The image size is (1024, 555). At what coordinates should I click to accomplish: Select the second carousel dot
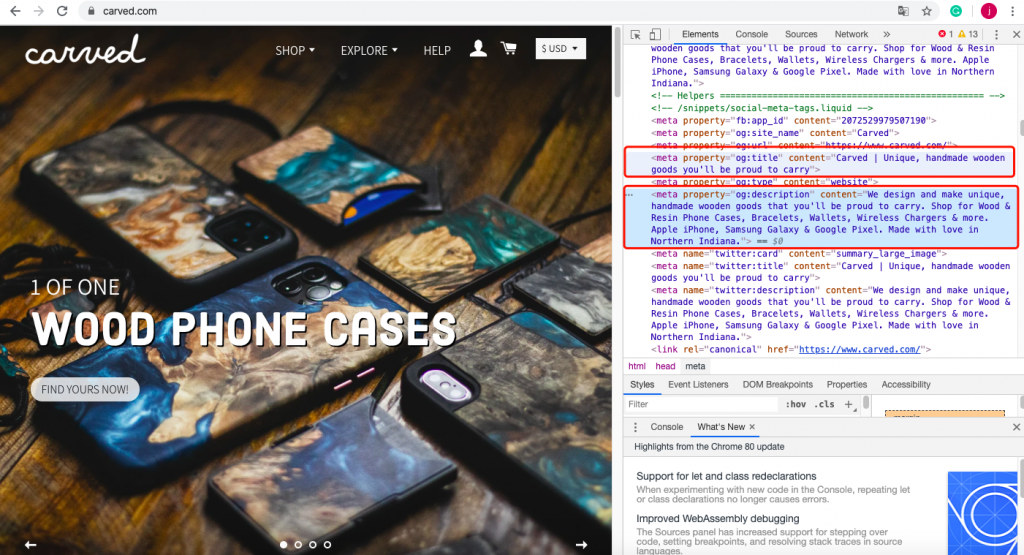pos(298,545)
